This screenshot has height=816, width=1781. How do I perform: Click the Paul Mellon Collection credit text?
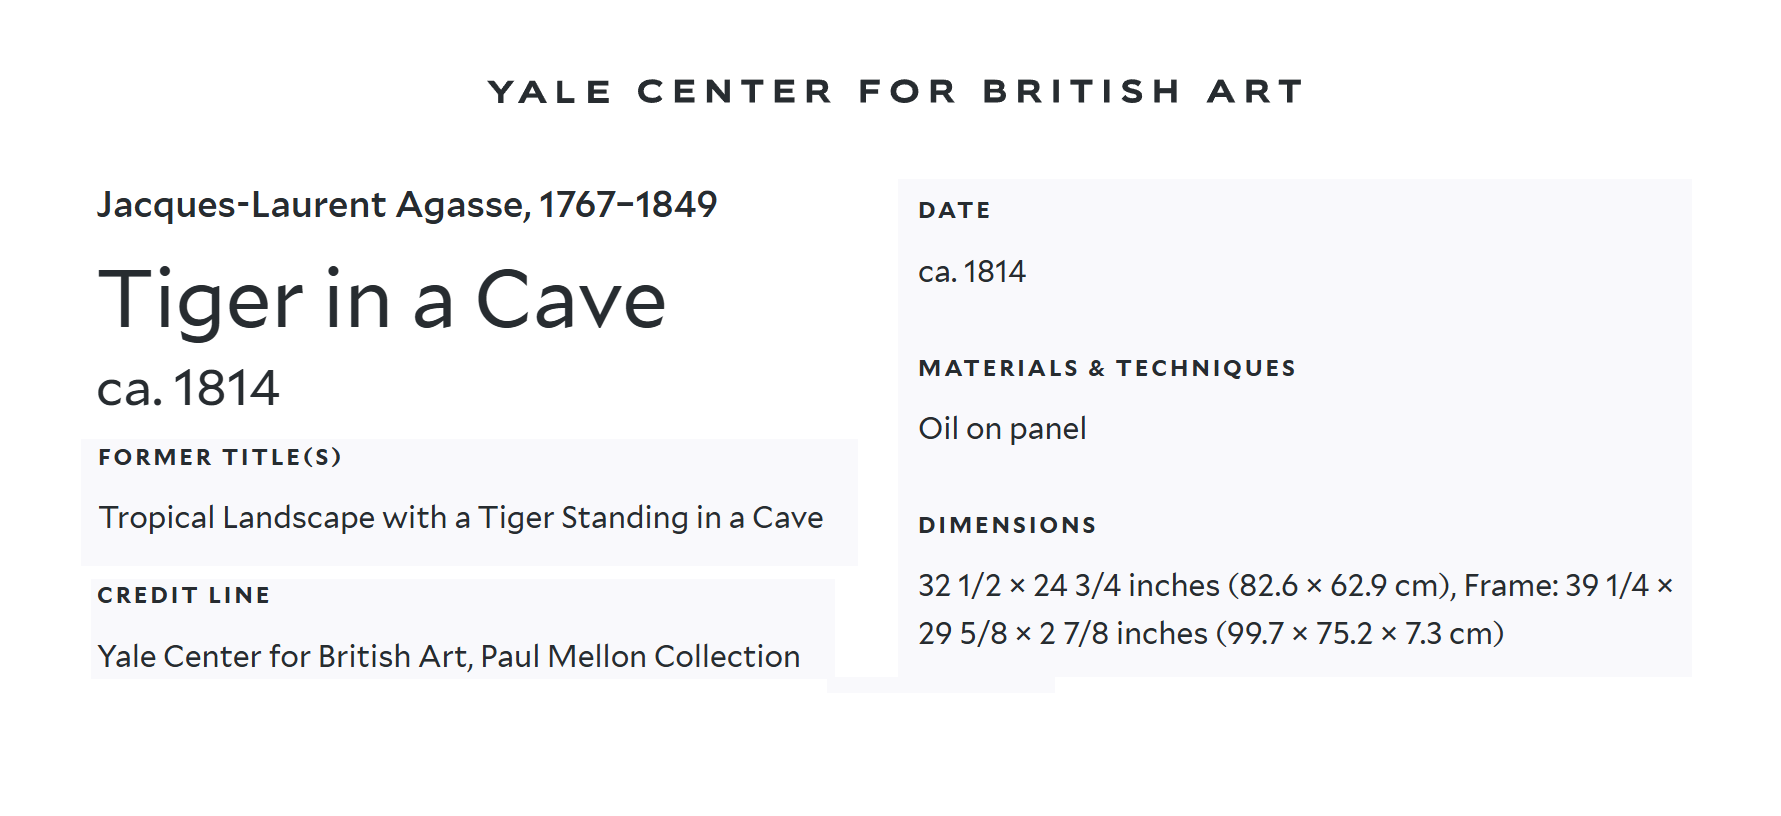coord(640,657)
